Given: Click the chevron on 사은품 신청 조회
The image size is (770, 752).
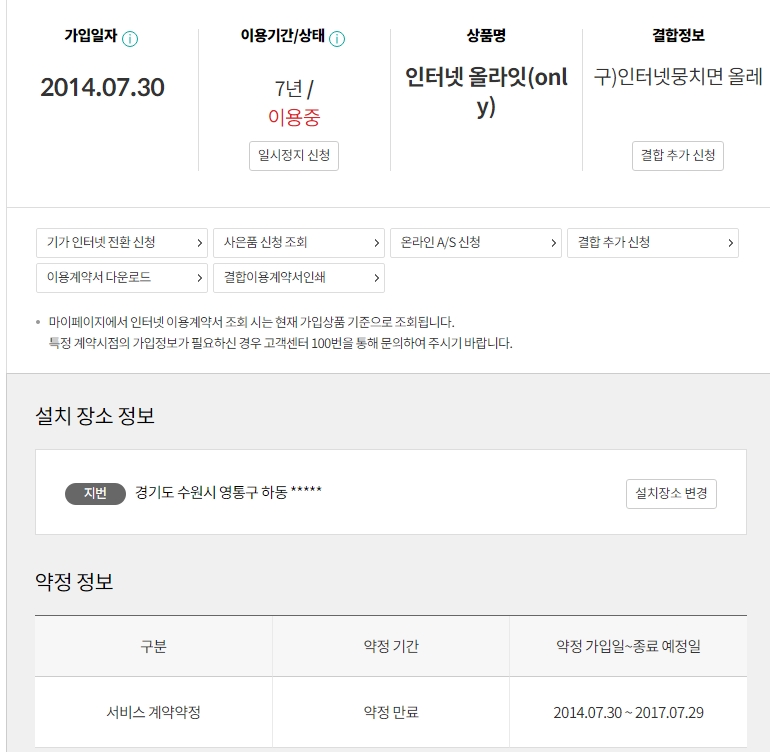Looking at the screenshot, I should [377, 243].
